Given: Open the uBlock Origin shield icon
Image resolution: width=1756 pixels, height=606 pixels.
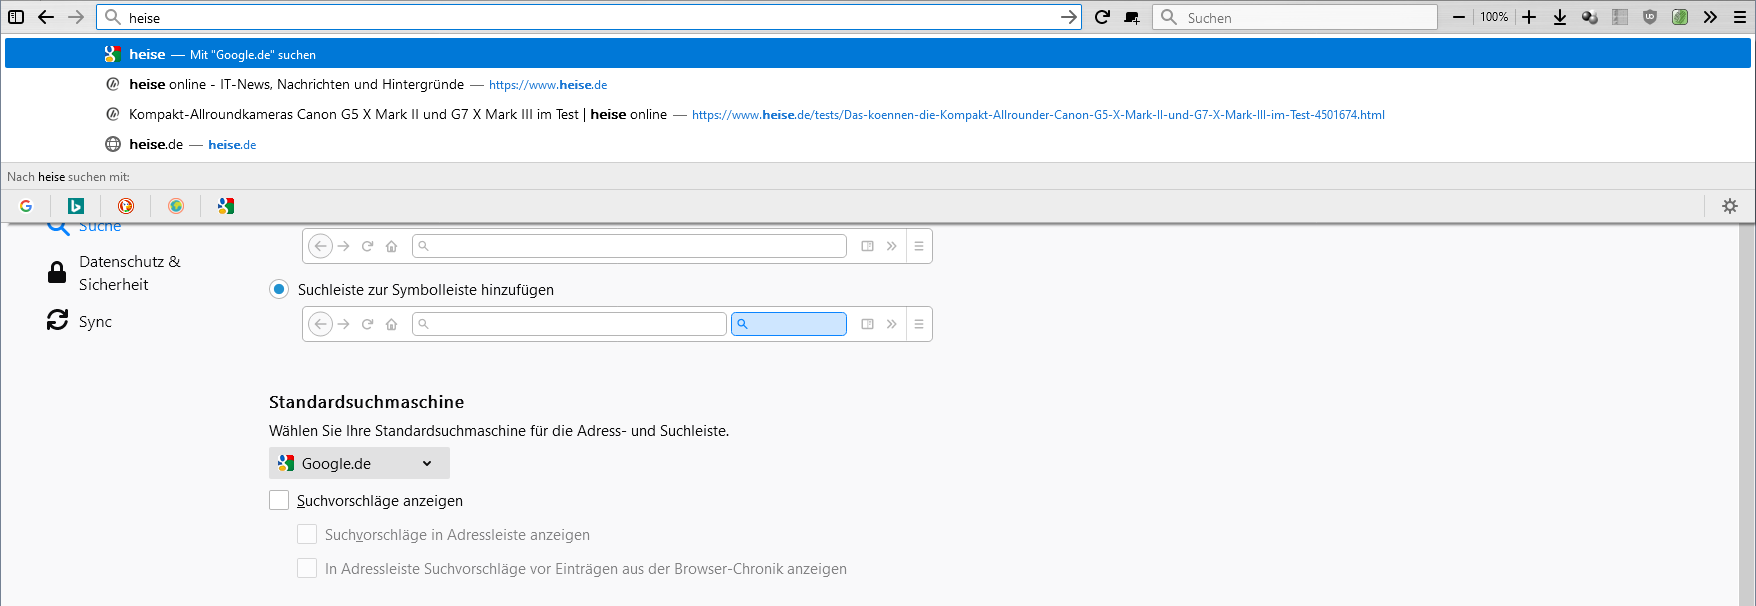Looking at the screenshot, I should click(x=1650, y=17).
